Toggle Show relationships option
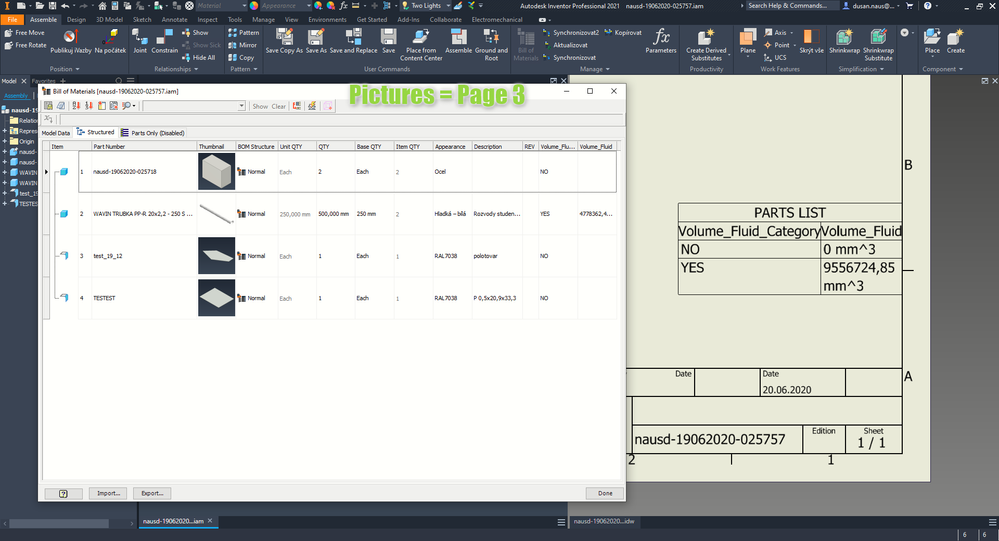999x541 pixels. pos(195,32)
